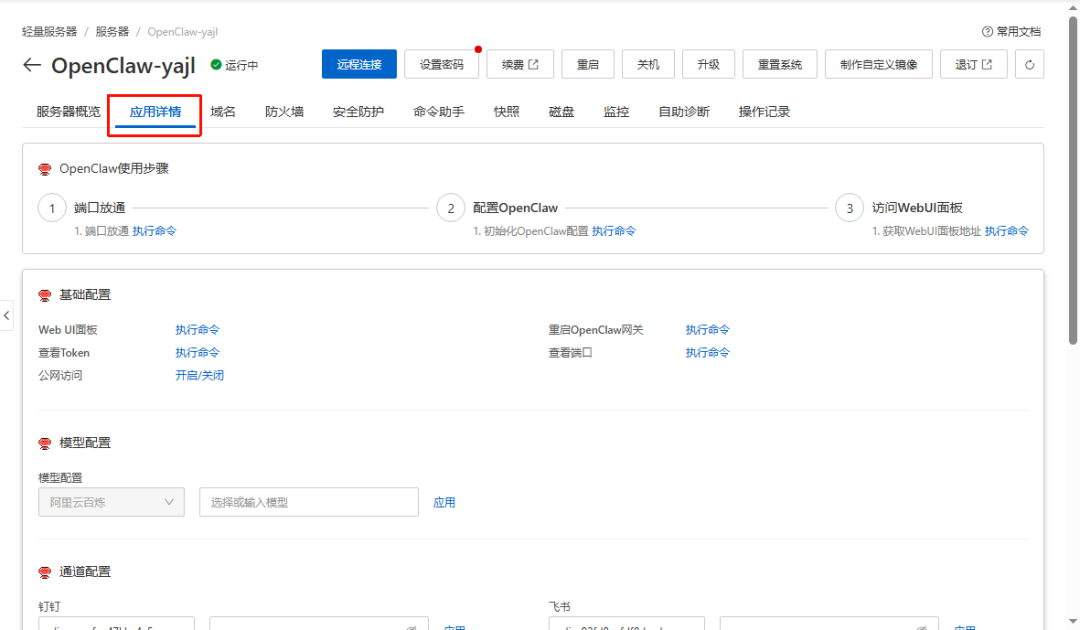The width and height of the screenshot is (1080, 630).
Task: Click the step 2 circle for 配置OpenClaw
Action: [450, 208]
